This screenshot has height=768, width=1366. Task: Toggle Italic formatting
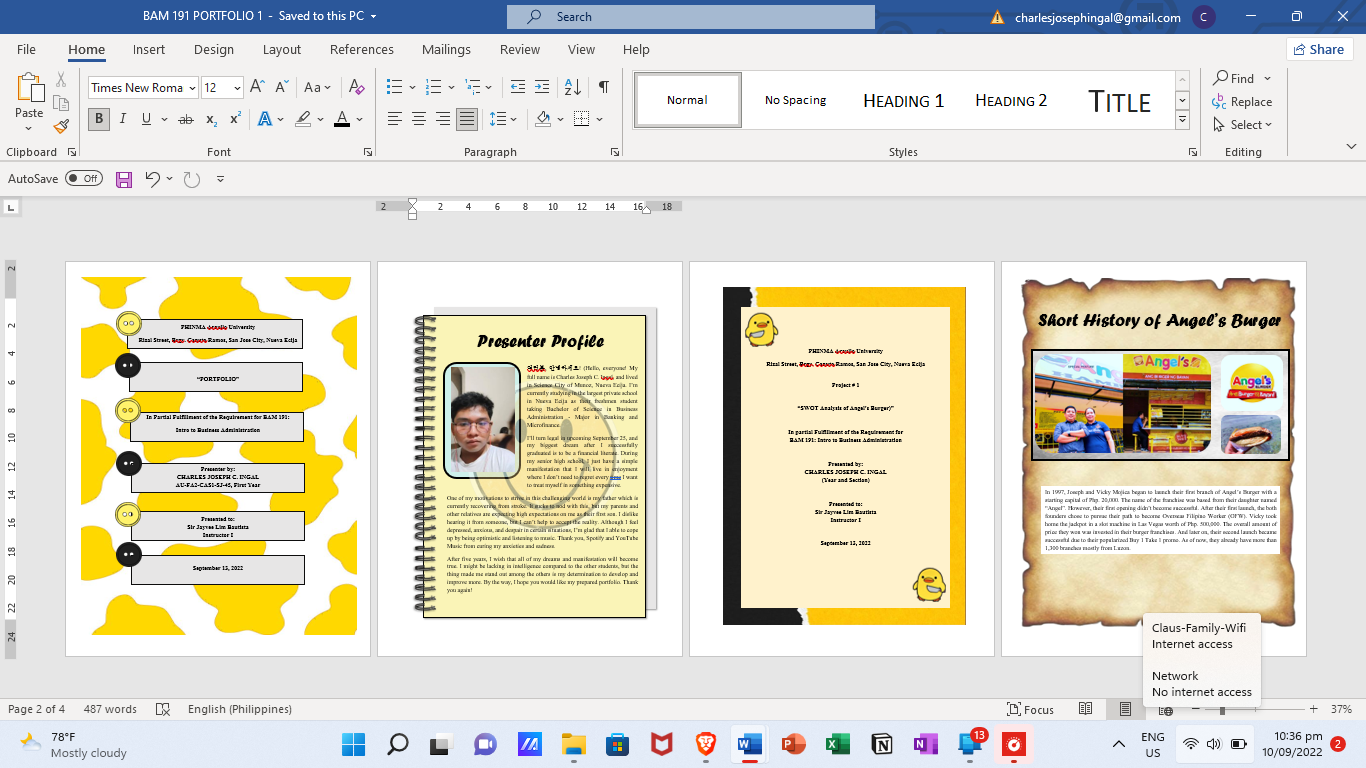click(123, 119)
